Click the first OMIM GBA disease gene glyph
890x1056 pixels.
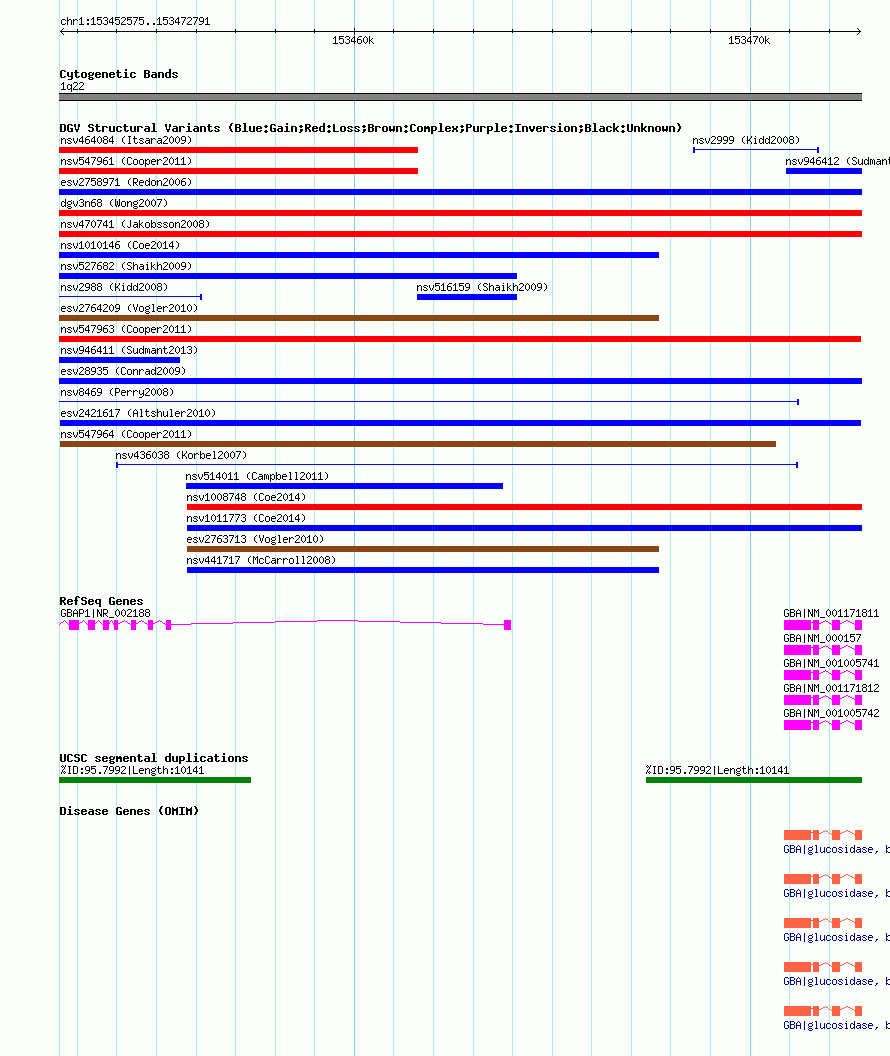pos(823,835)
